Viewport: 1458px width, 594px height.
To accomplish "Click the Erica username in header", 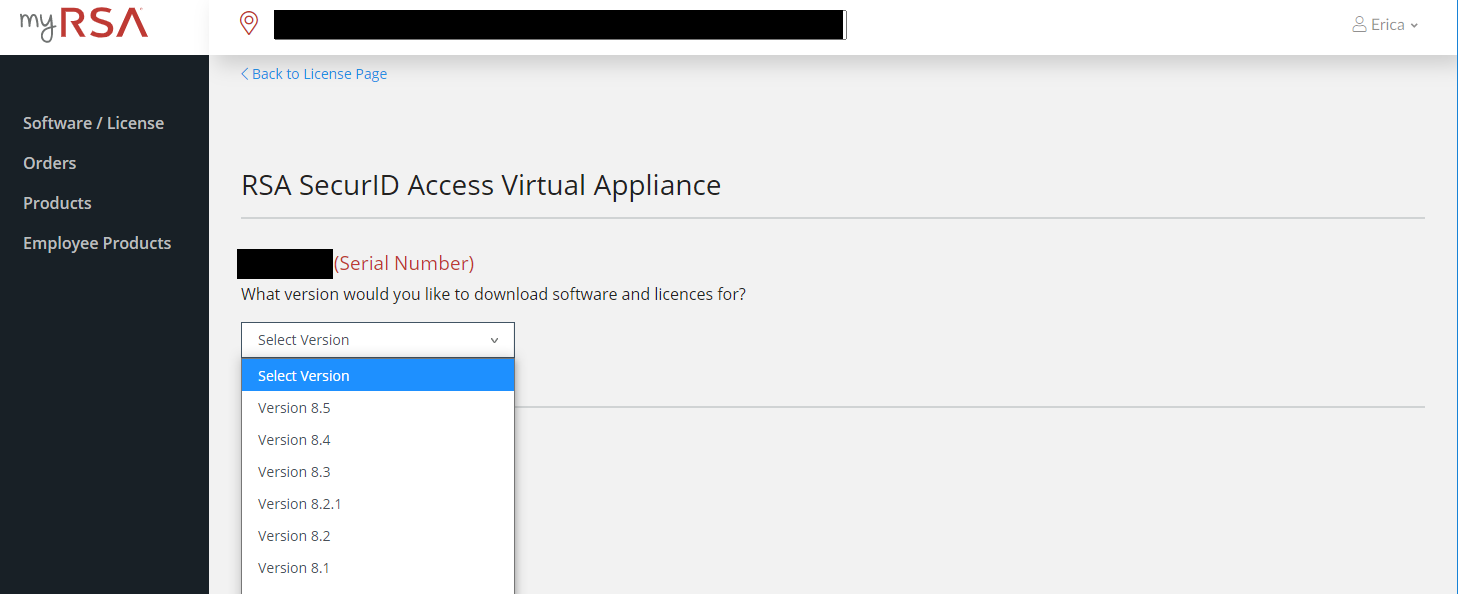I will (x=1387, y=25).
